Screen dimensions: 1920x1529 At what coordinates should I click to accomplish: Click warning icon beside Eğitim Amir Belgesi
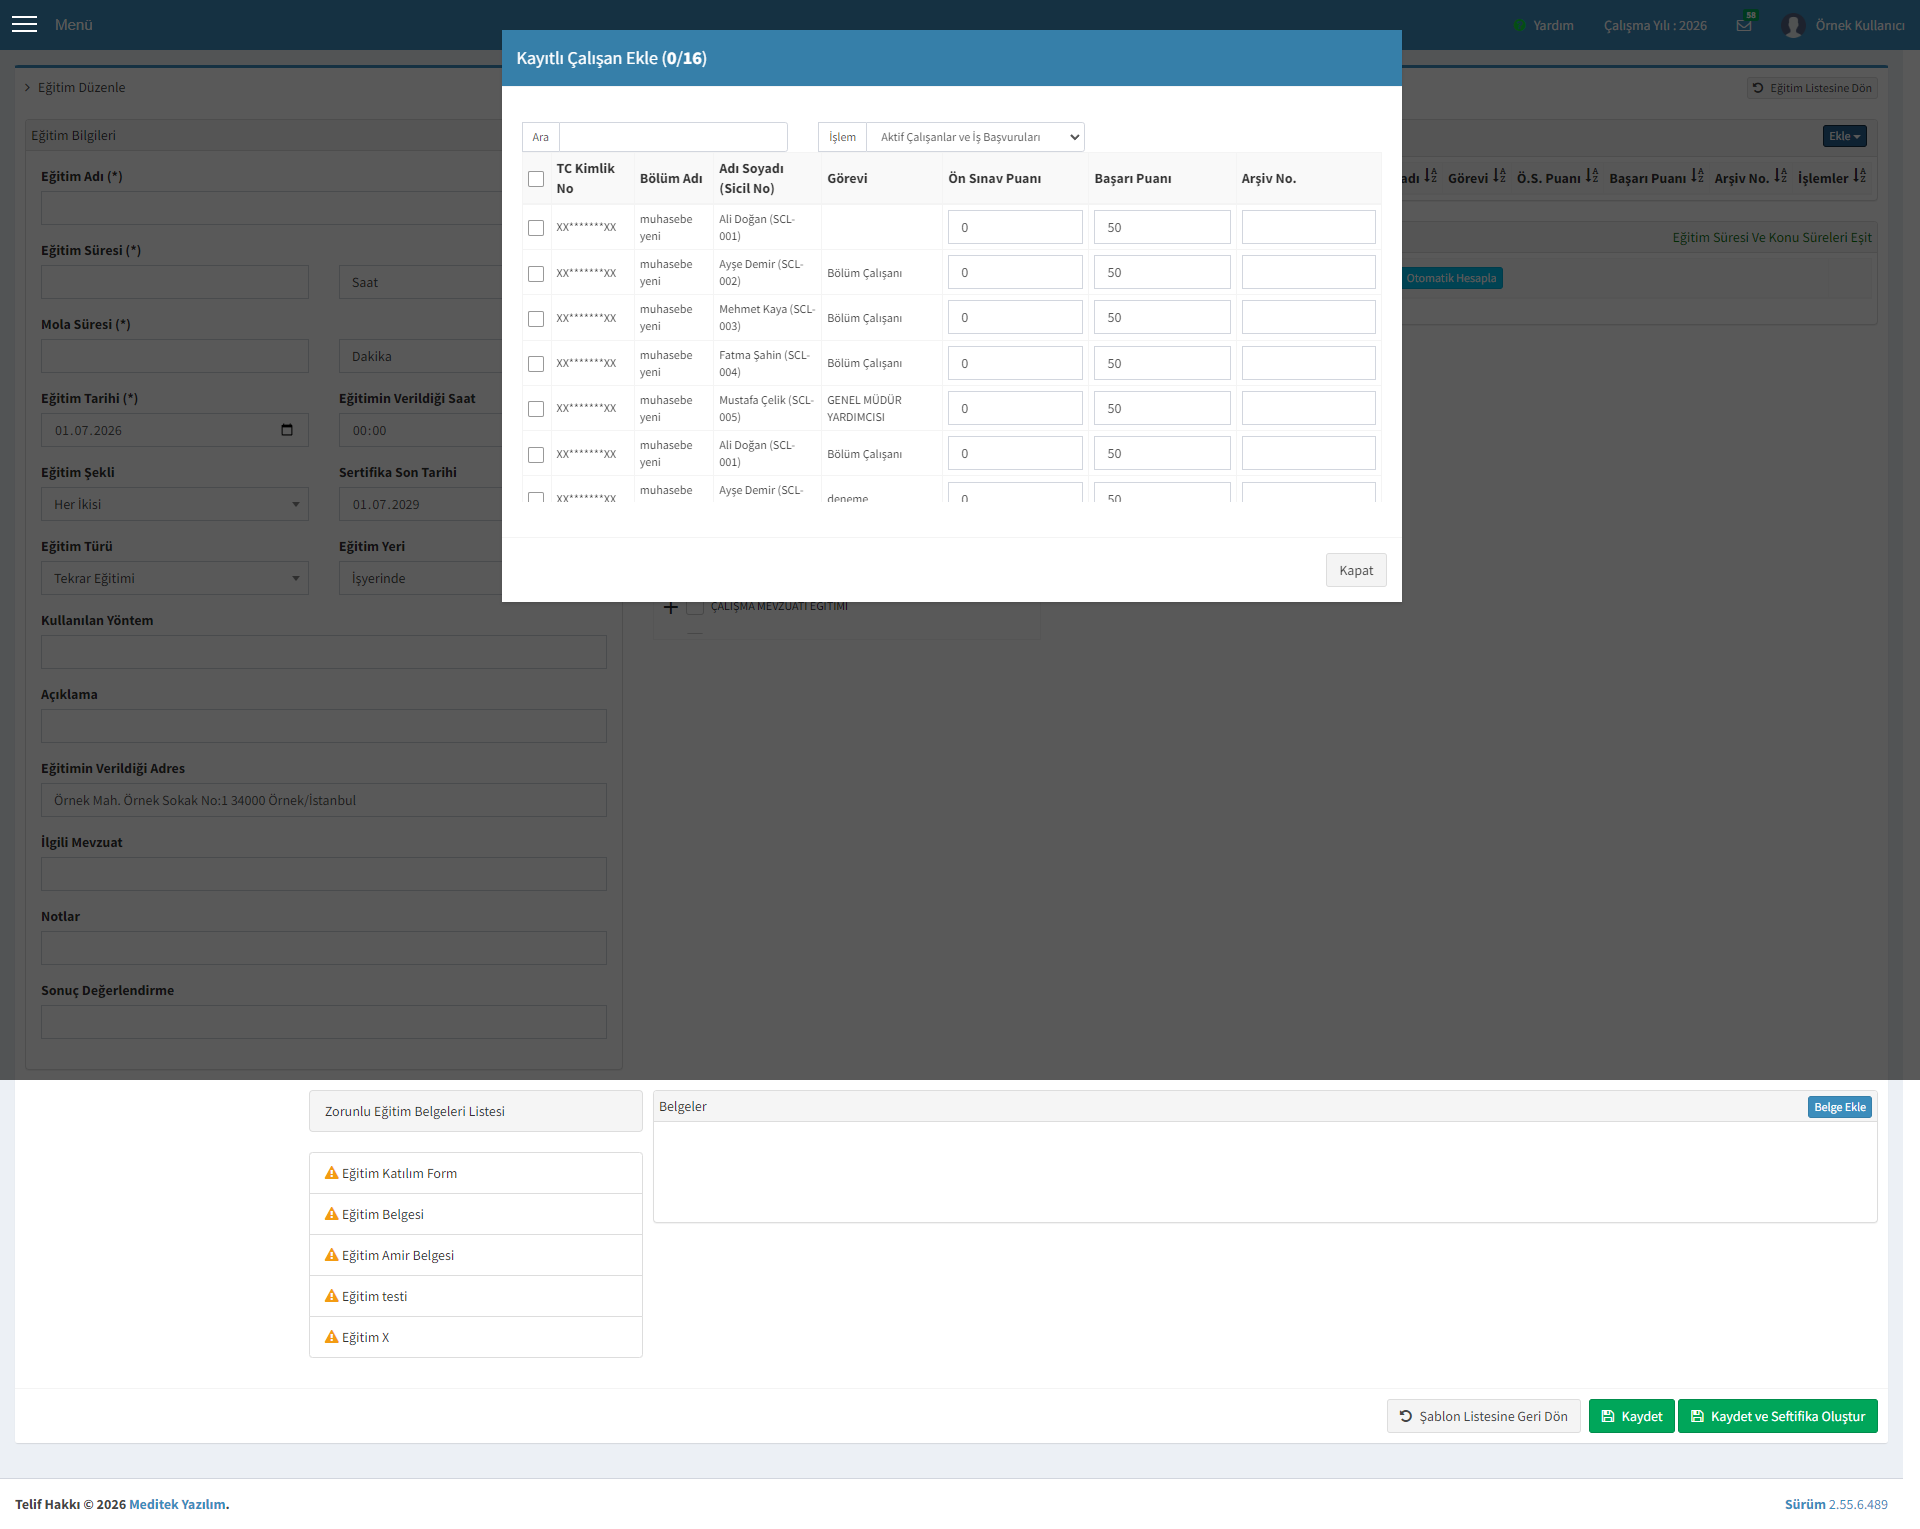click(331, 1255)
